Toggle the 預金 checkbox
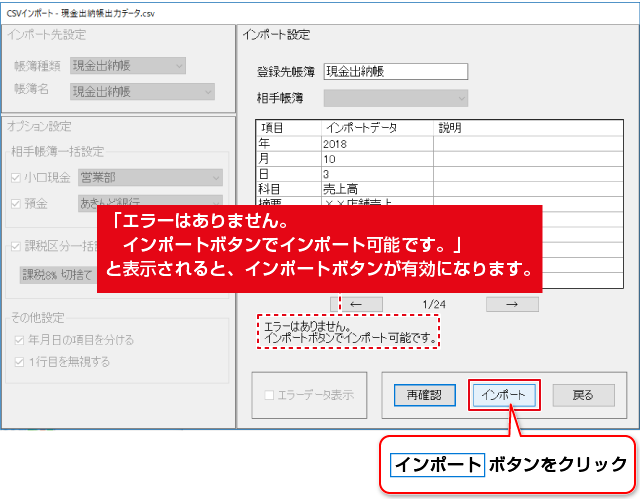The width and height of the screenshot is (640, 499). pyautogui.click(x=15, y=203)
